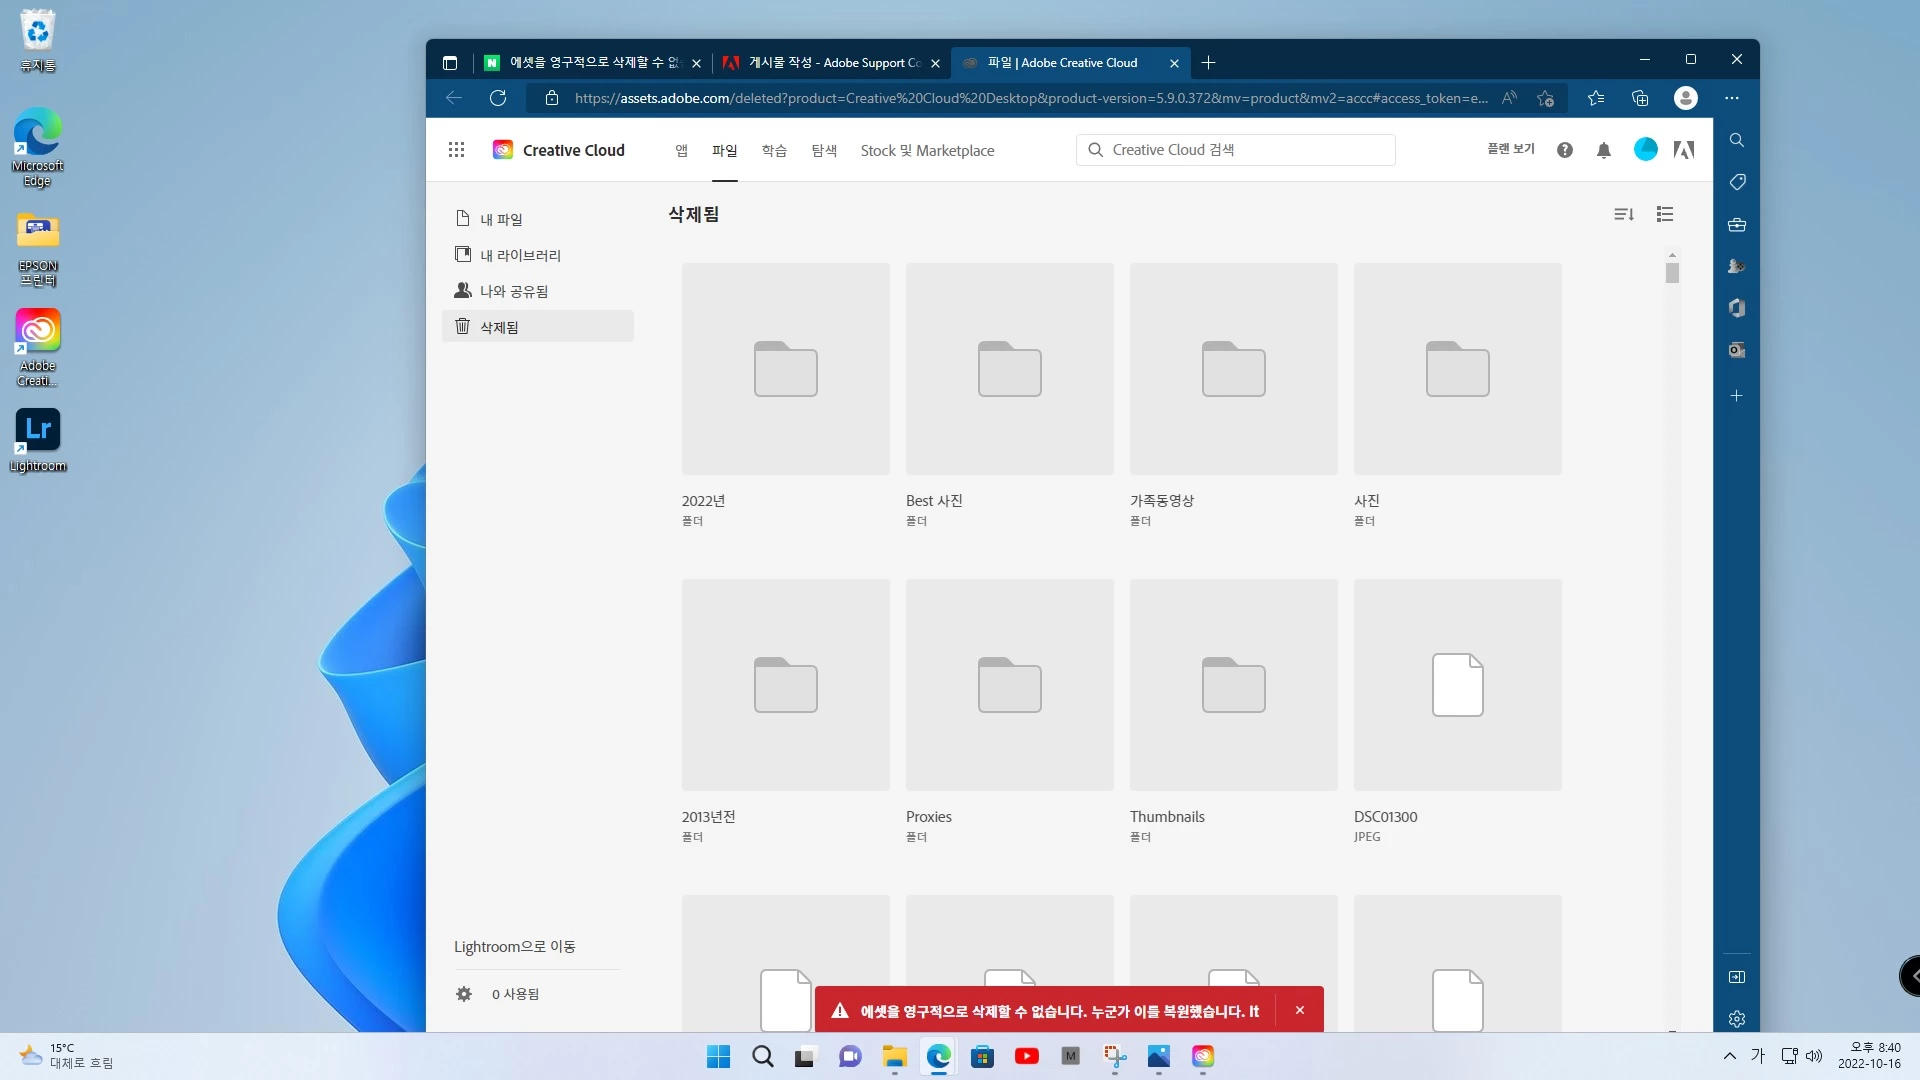1920x1080 pixels.
Task: Open user account avatar in header
Action: point(1645,150)
